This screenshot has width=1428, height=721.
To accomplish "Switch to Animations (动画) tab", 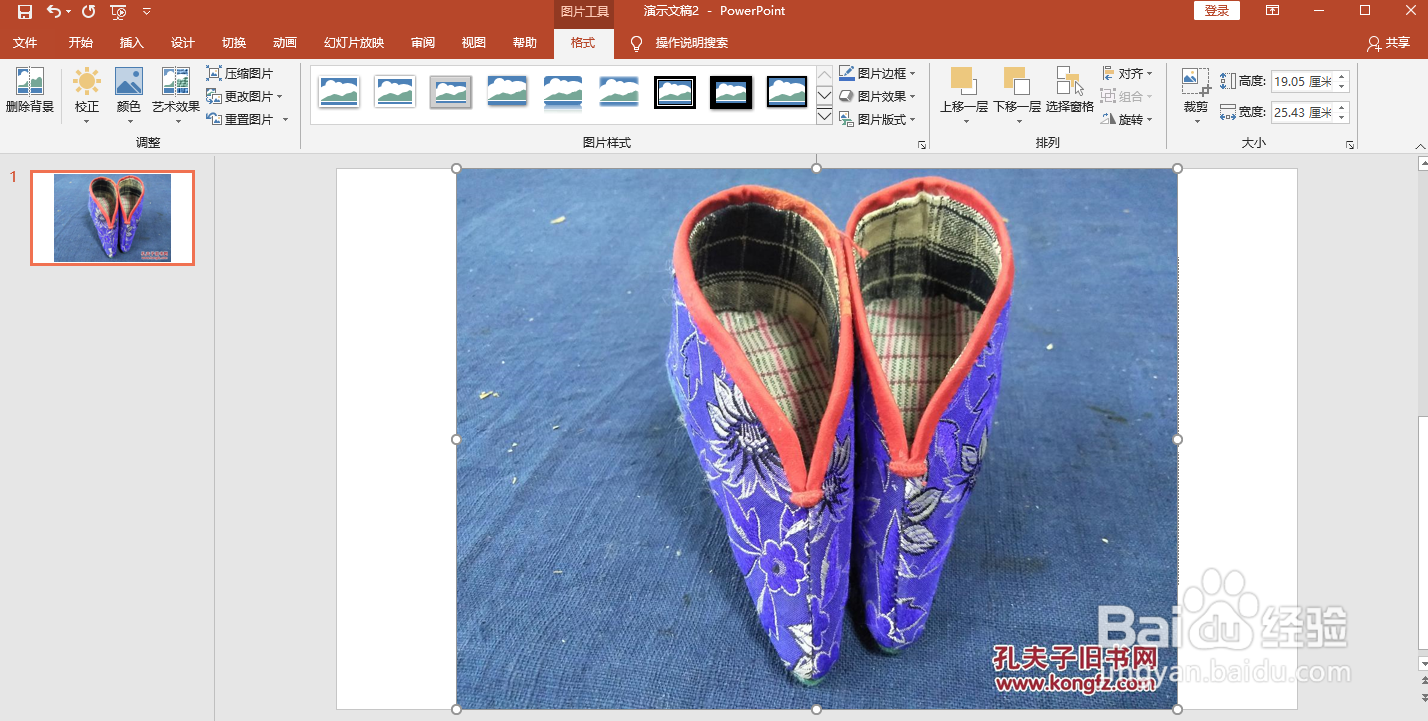I will [285, 43].
